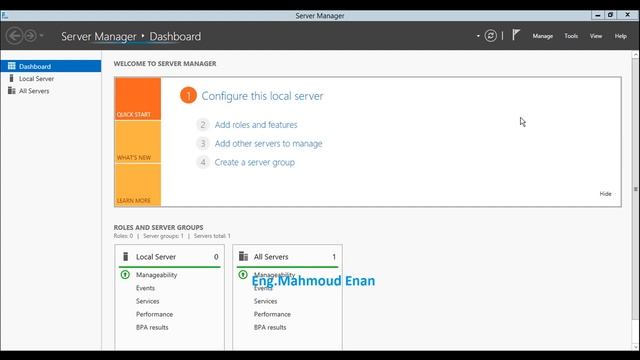Click Create a server group

255,162
